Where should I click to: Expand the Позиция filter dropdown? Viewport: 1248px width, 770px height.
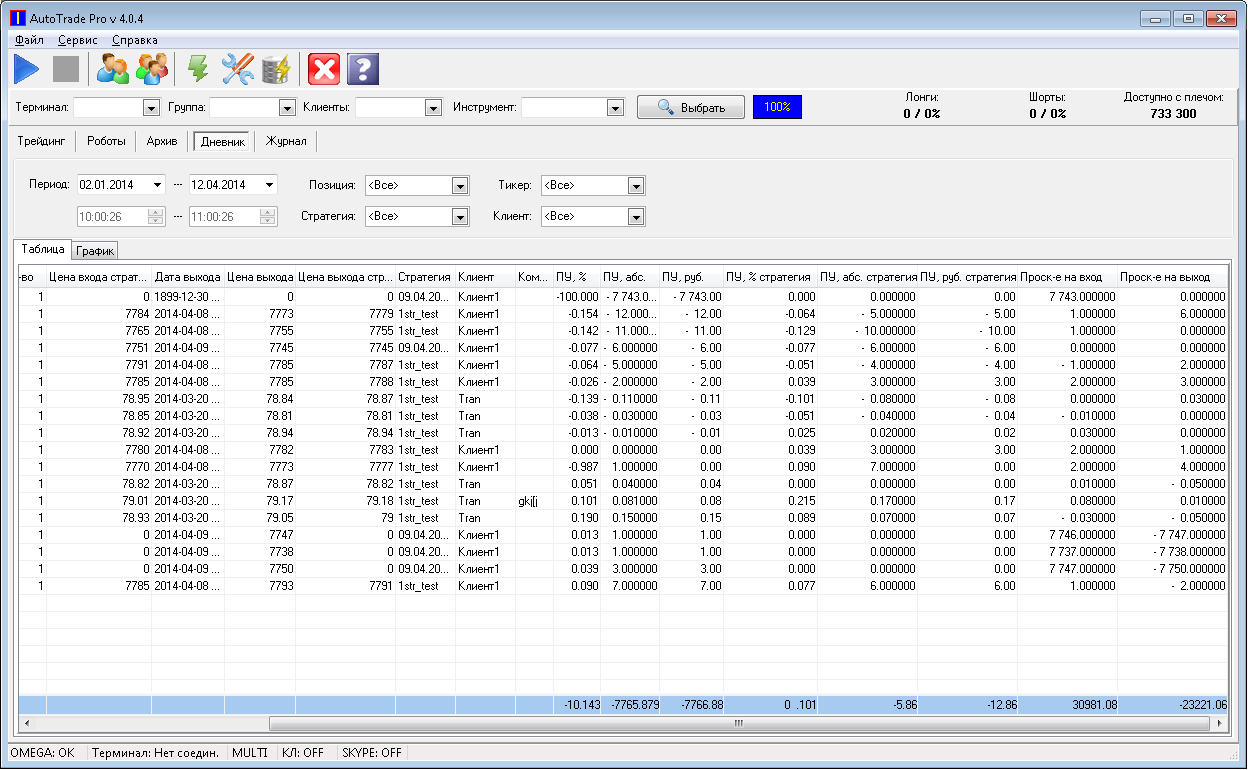point(460,185)
